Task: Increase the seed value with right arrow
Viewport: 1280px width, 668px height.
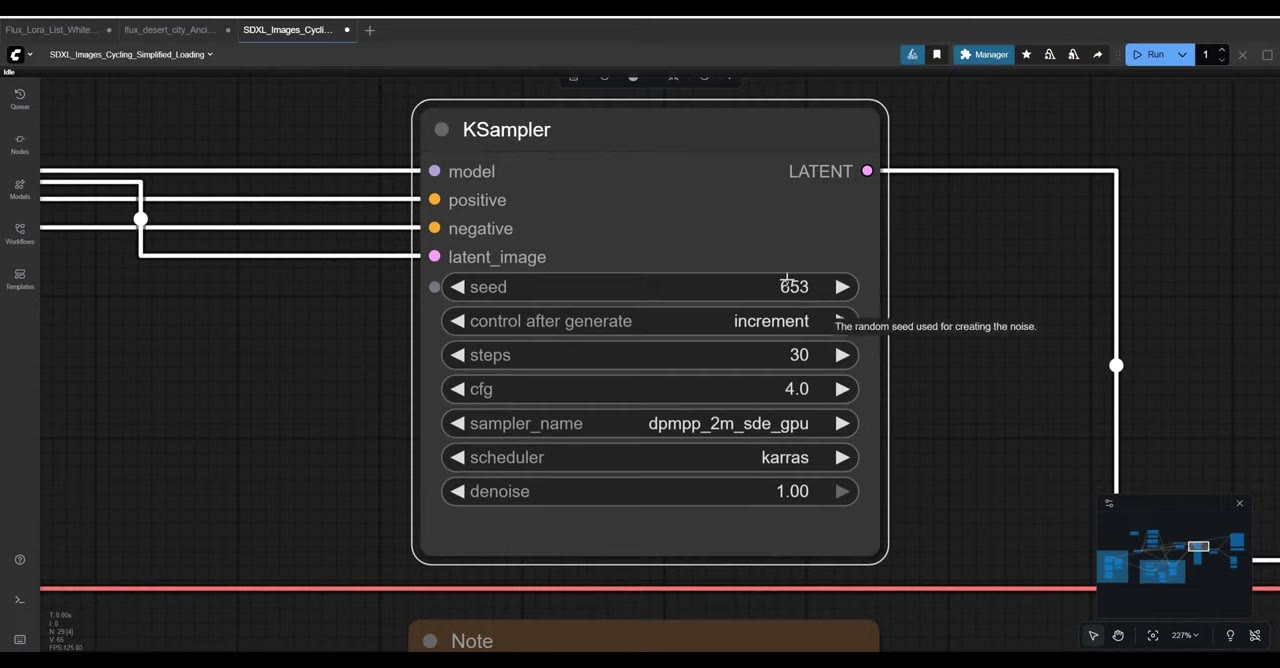Action: tap(842, 287)
